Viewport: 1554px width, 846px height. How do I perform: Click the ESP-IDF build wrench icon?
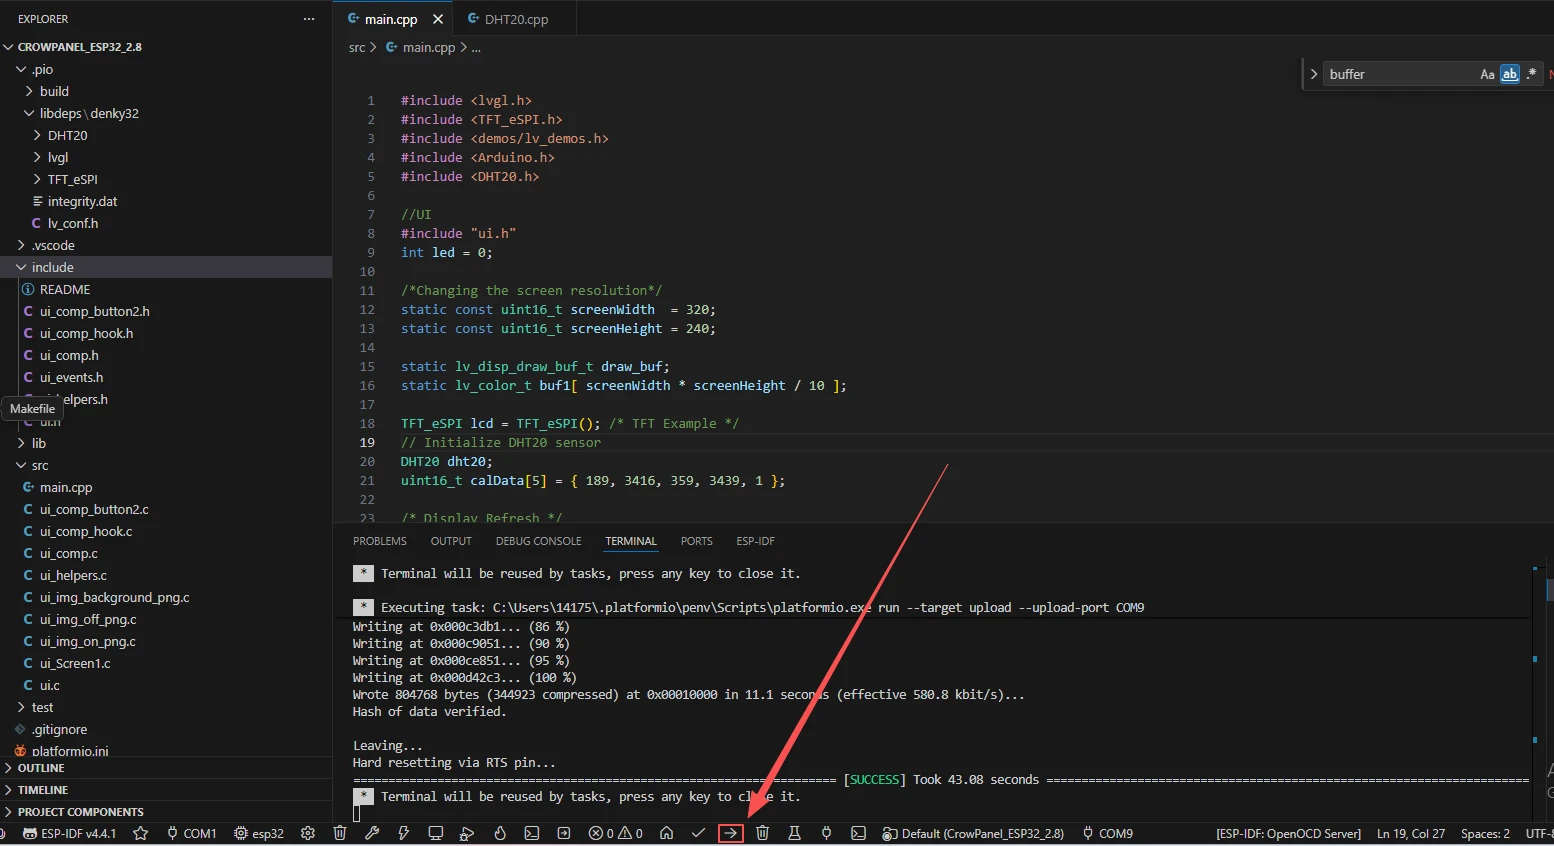(372, 833)
